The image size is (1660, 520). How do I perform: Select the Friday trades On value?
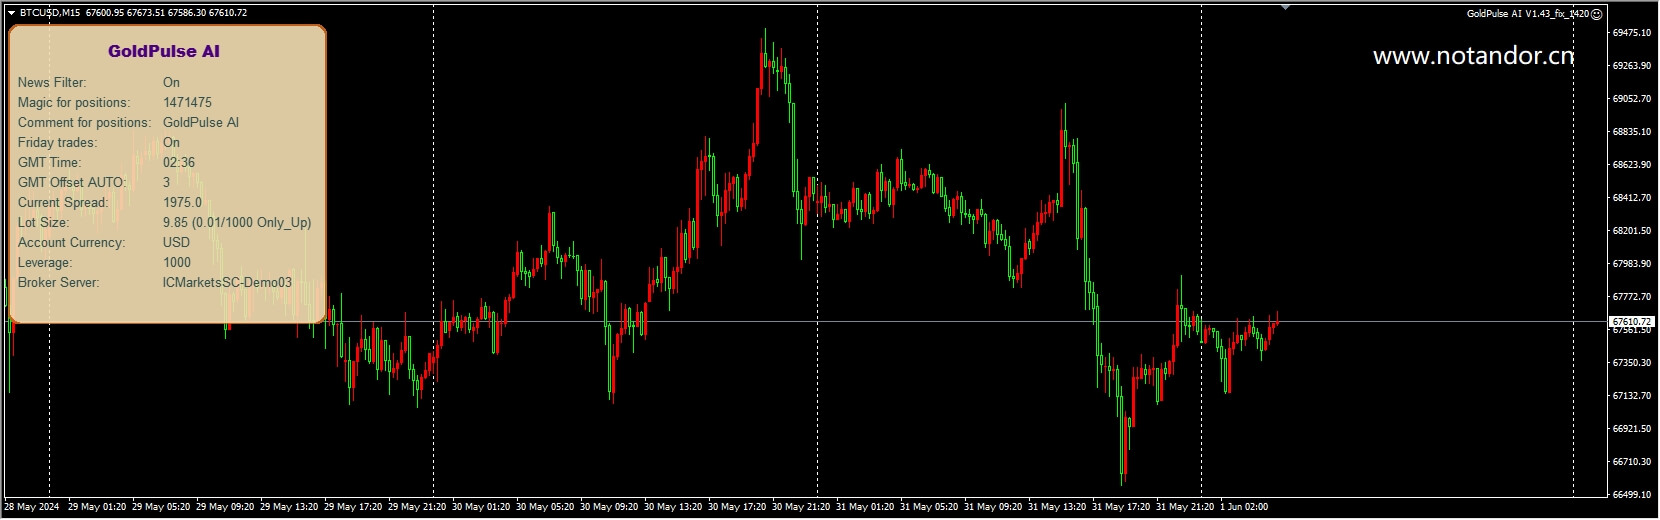click(171, 143)
